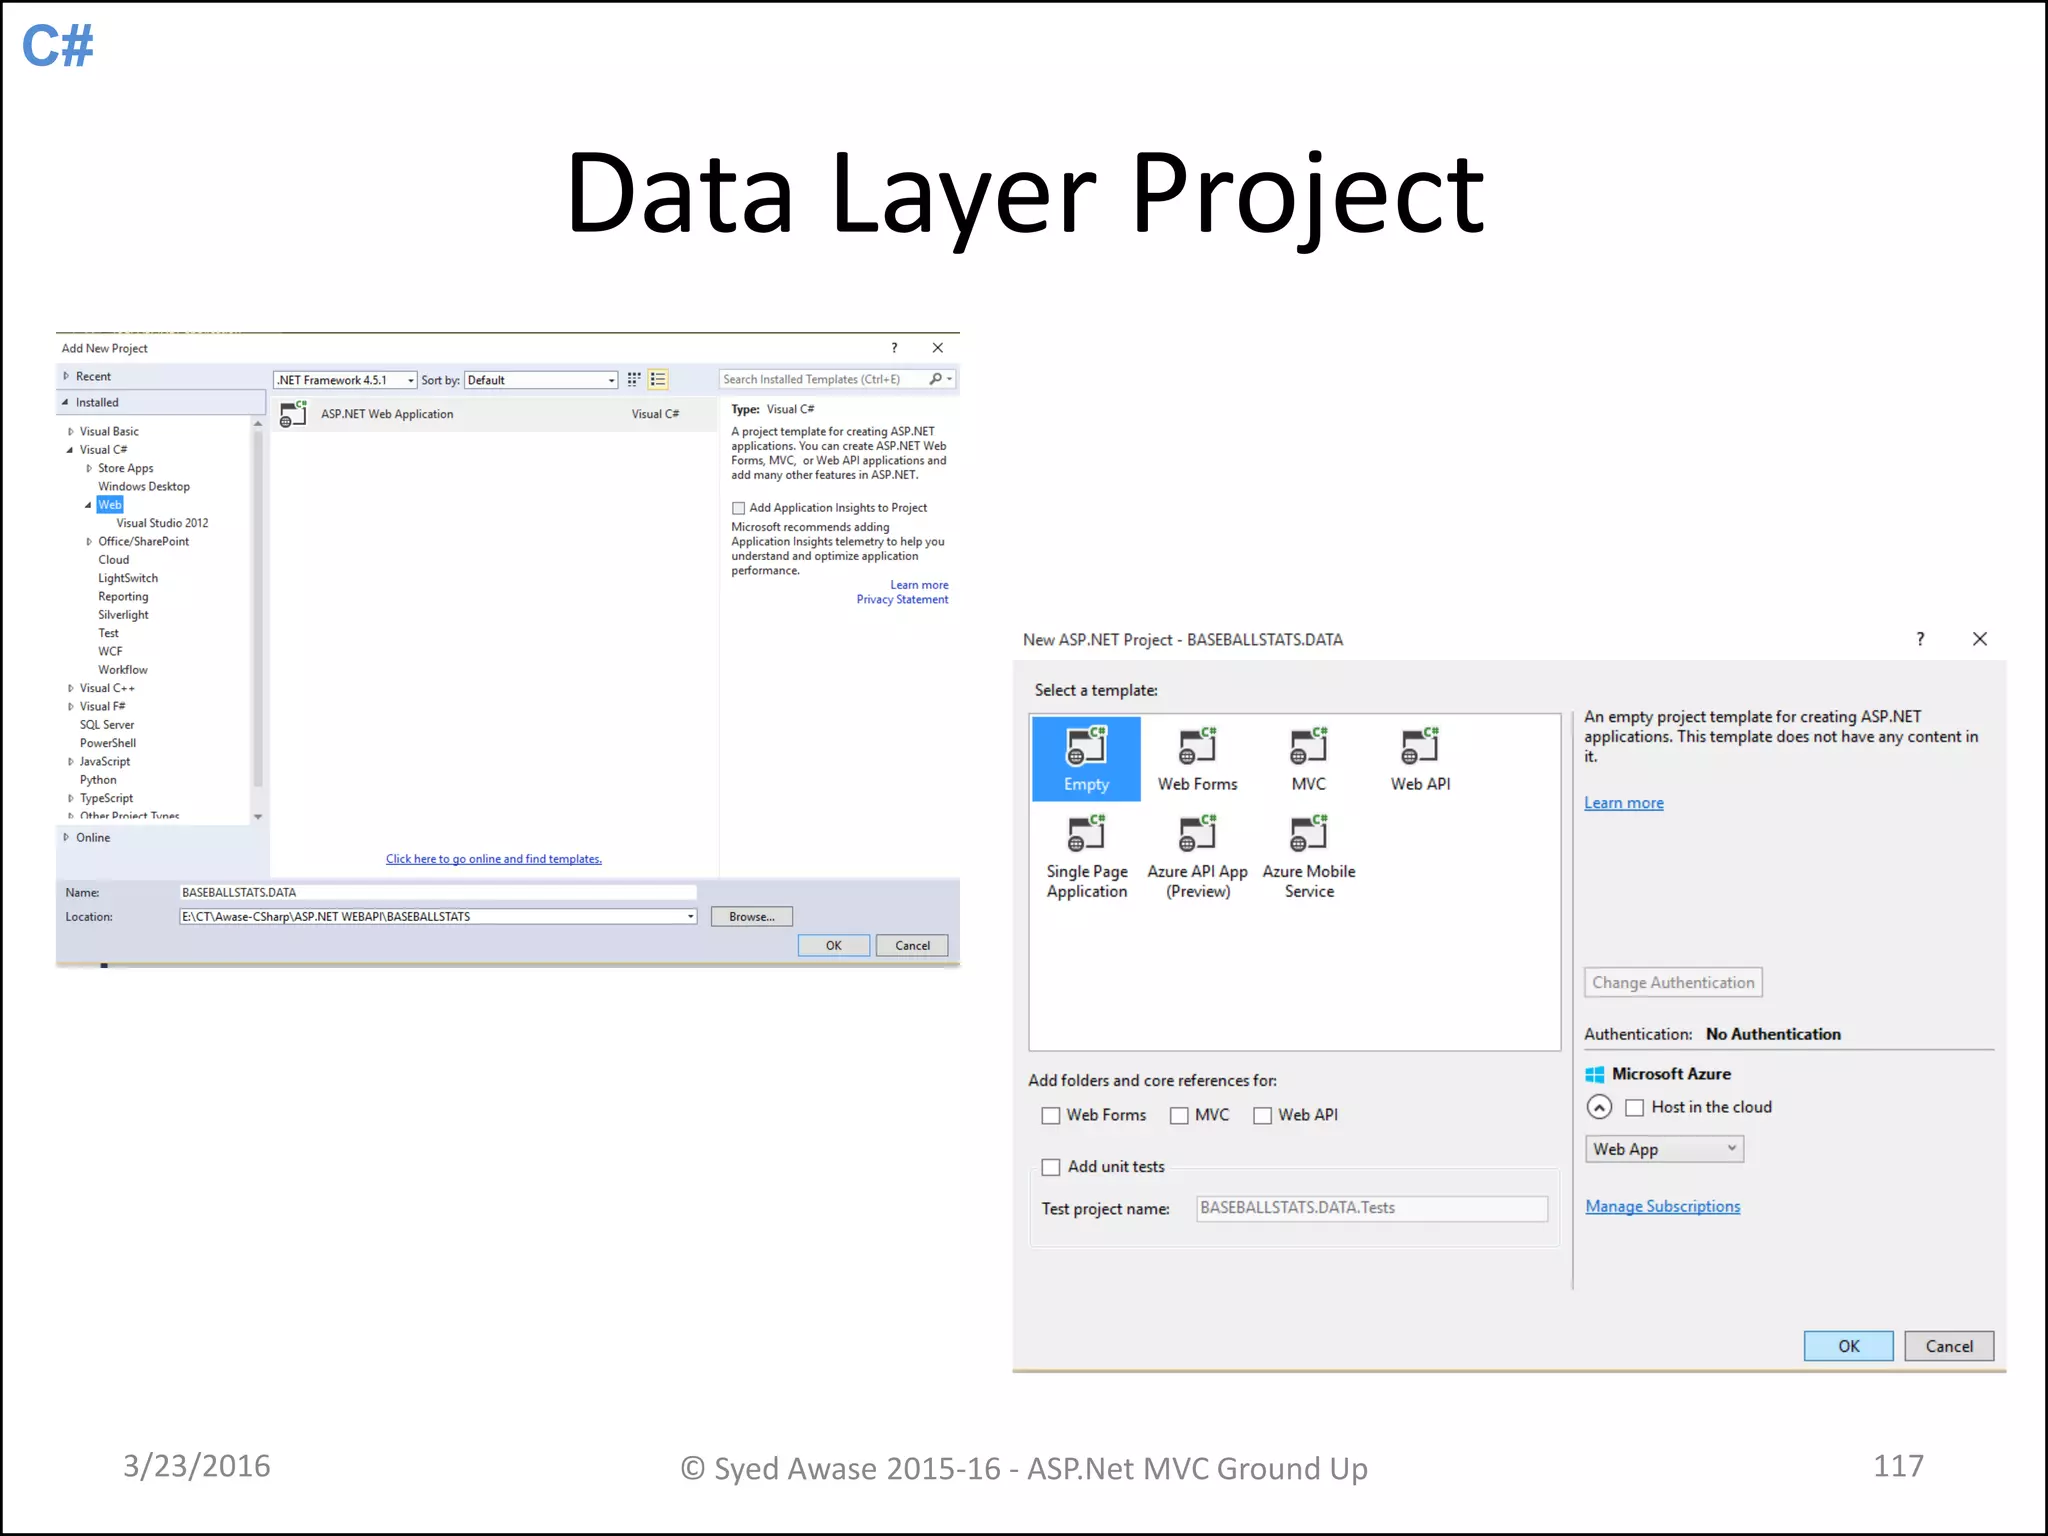Open Manage Subscriptions link

pyautogui.click(x=1663, y=1206)
